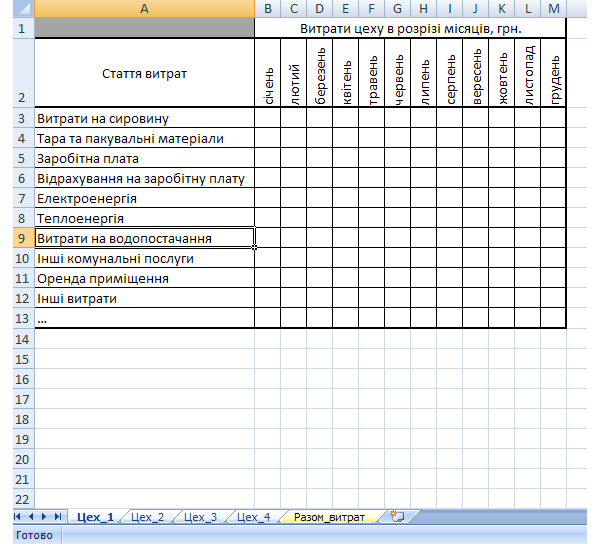The width and height of the screenshot is (600, 544).
Task: Select cell 'Заробітна плата'
Action: coord(144,158)
